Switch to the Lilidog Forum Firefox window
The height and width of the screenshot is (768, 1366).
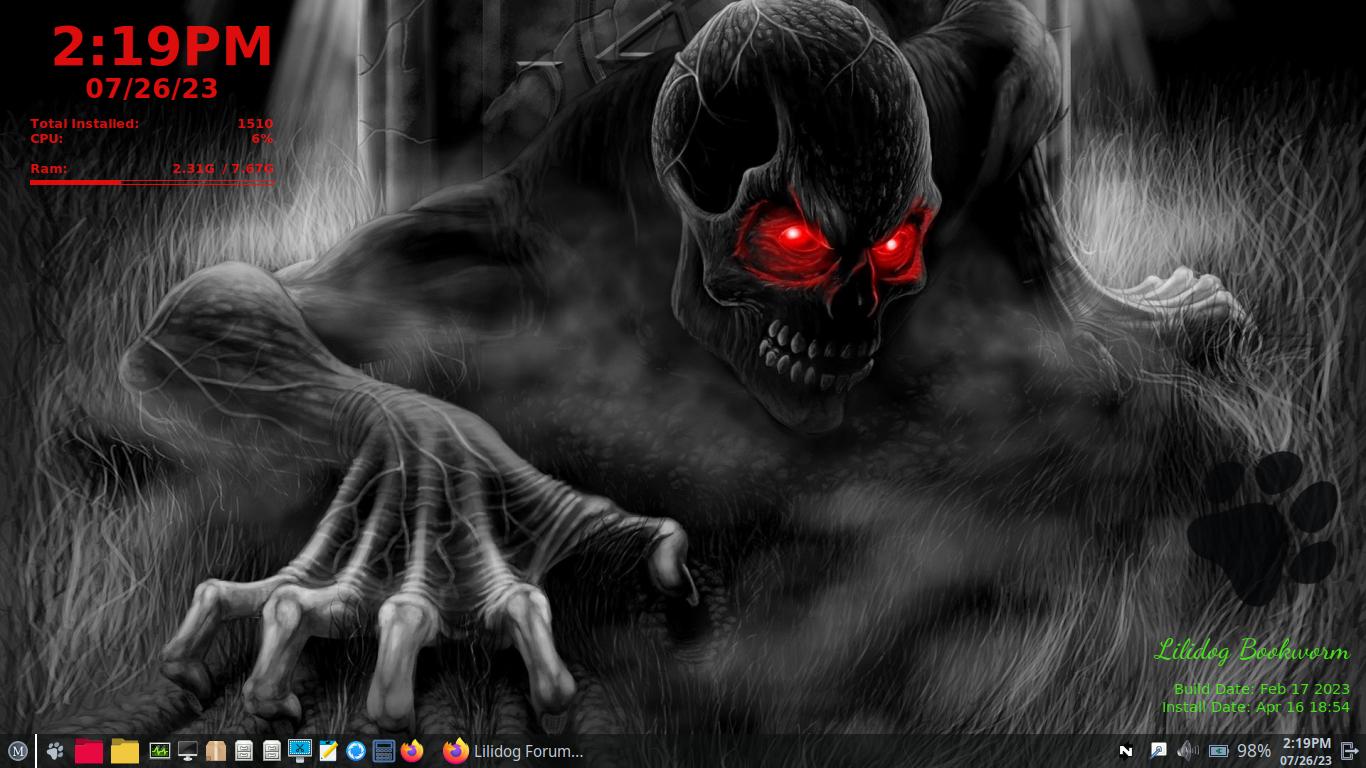pos(514,751)
